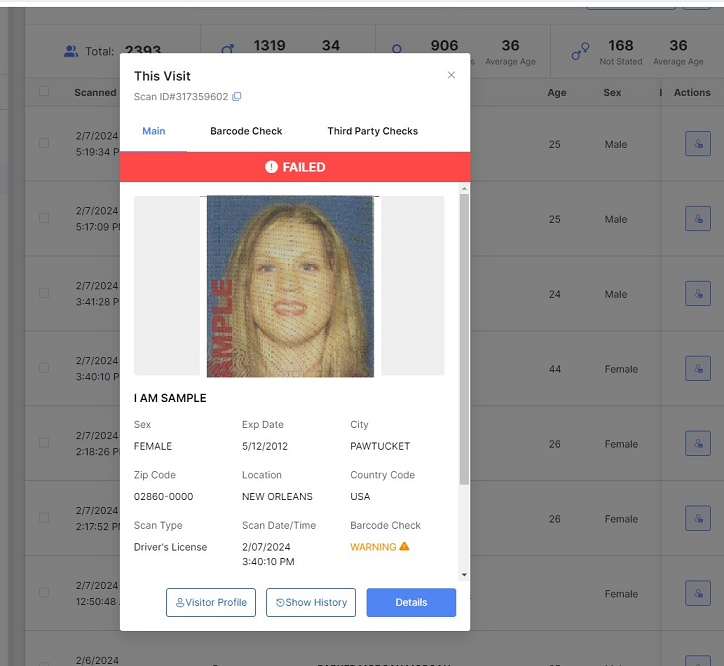724x666 pixels.
Task: Click the name I AM SAMPLE
Action: point(170,398)
